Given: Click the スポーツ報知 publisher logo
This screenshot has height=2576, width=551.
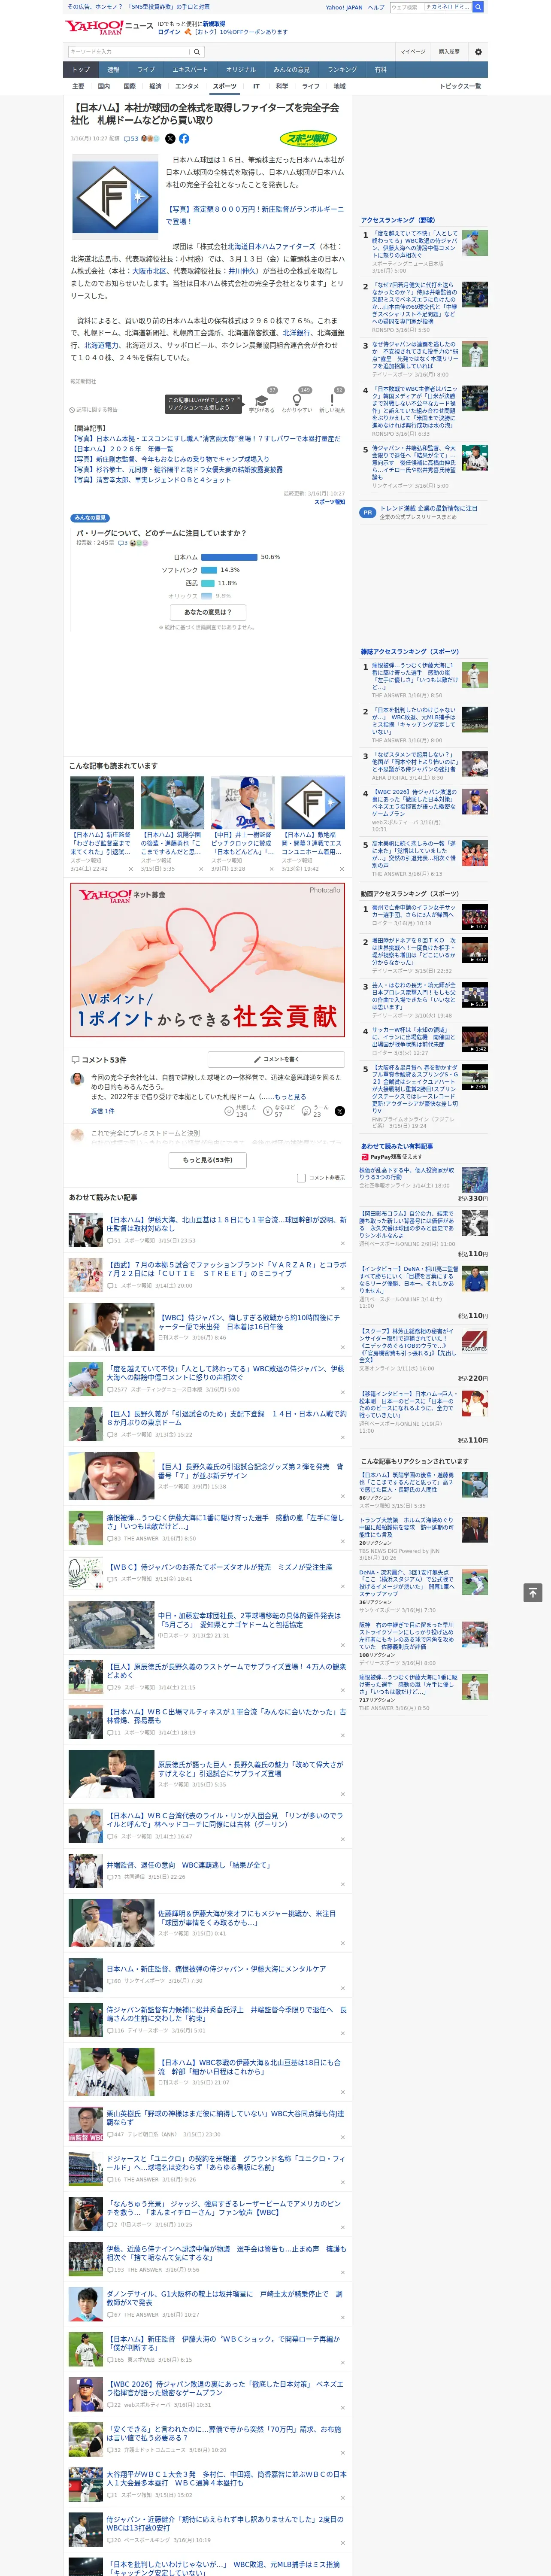Looking at the screenshot, I should 309,139.
